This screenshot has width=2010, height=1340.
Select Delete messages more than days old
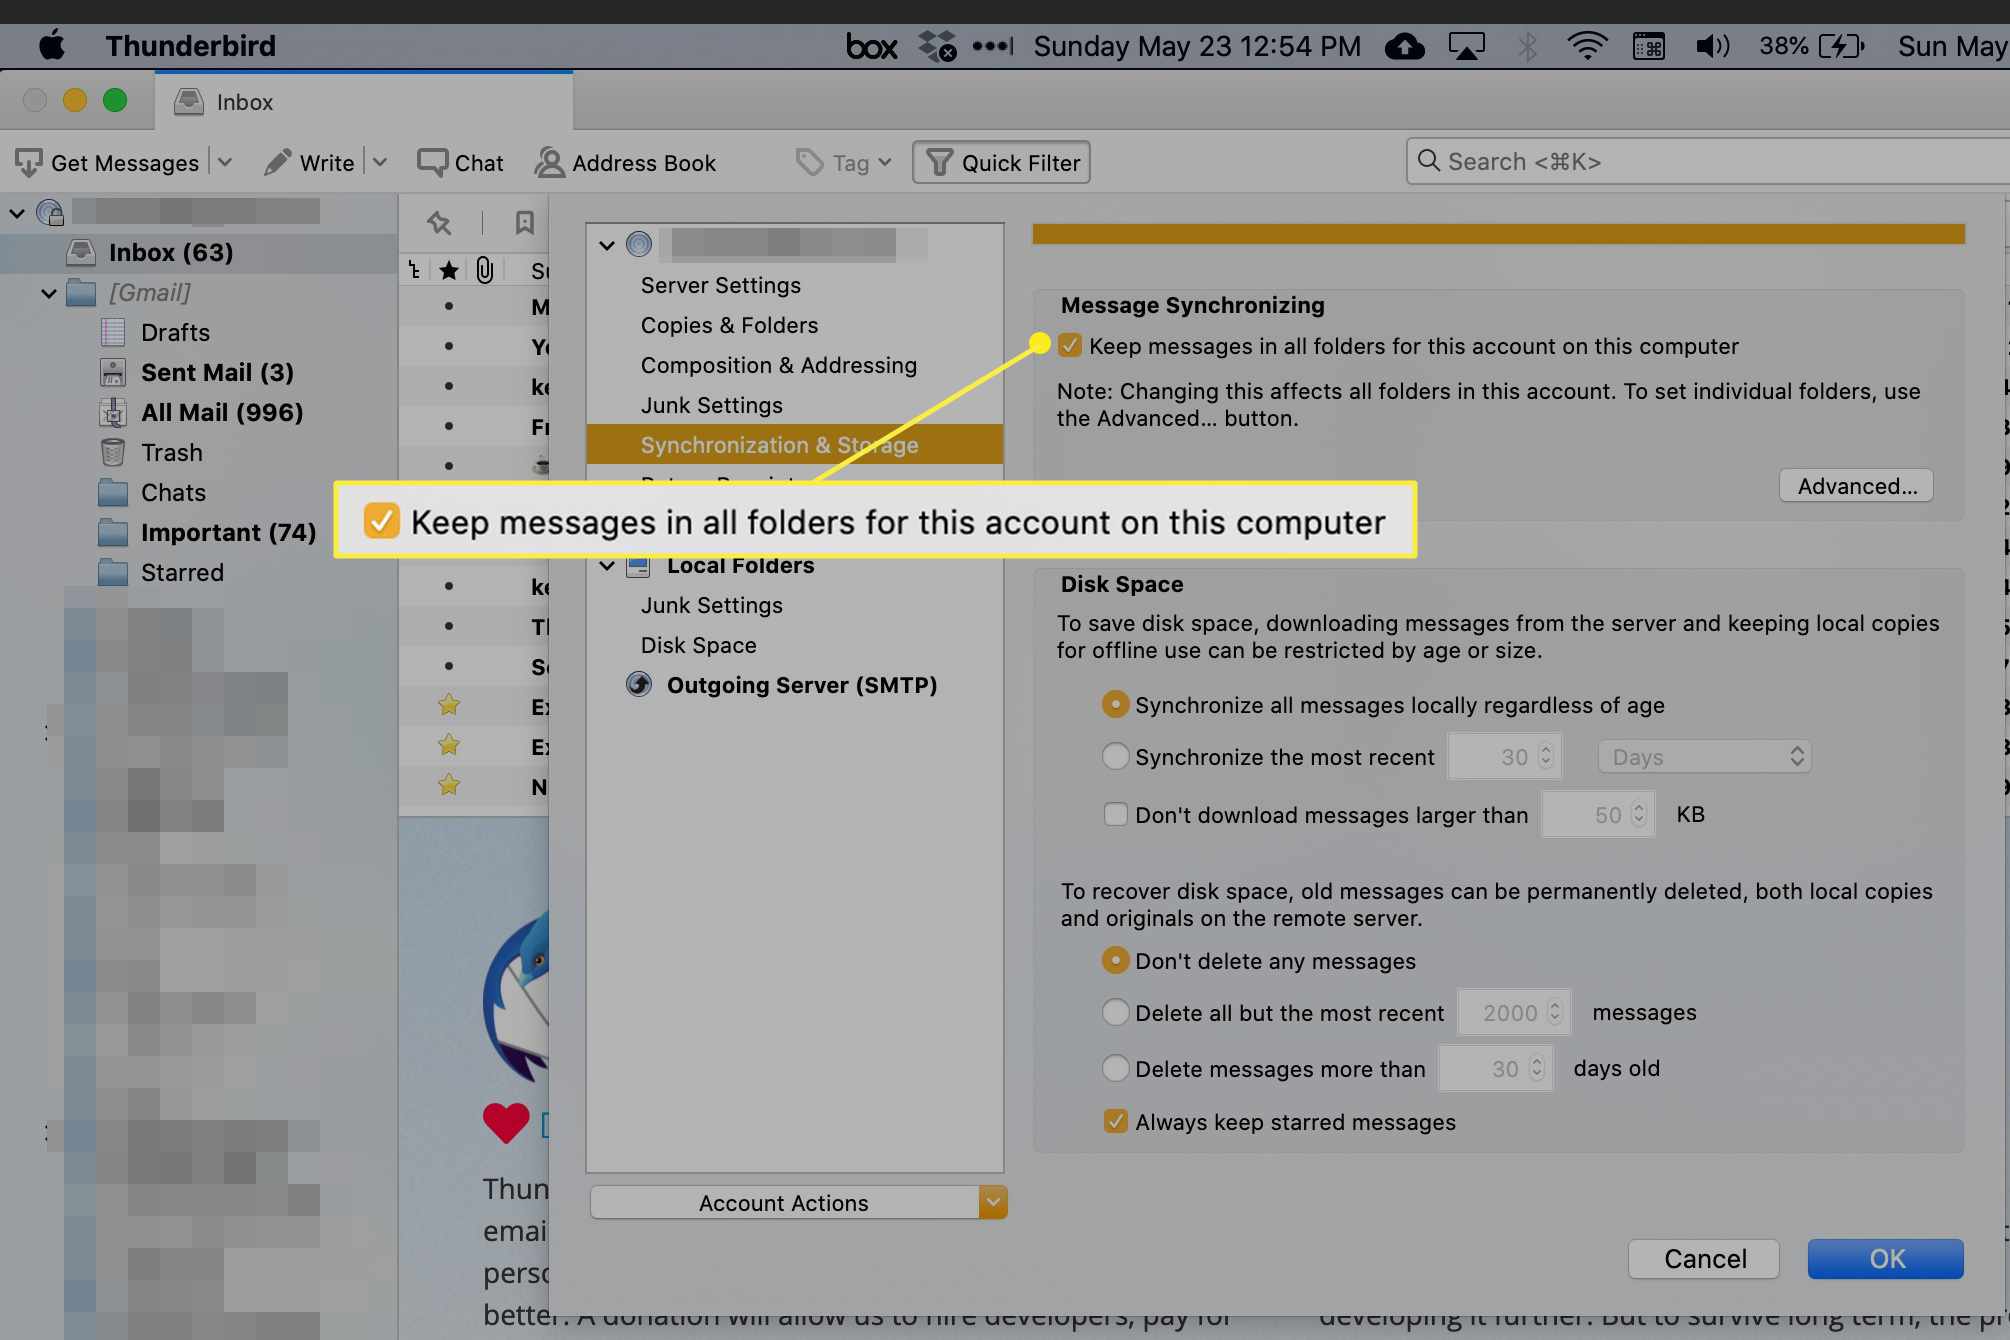(x=1115, y=1068)
